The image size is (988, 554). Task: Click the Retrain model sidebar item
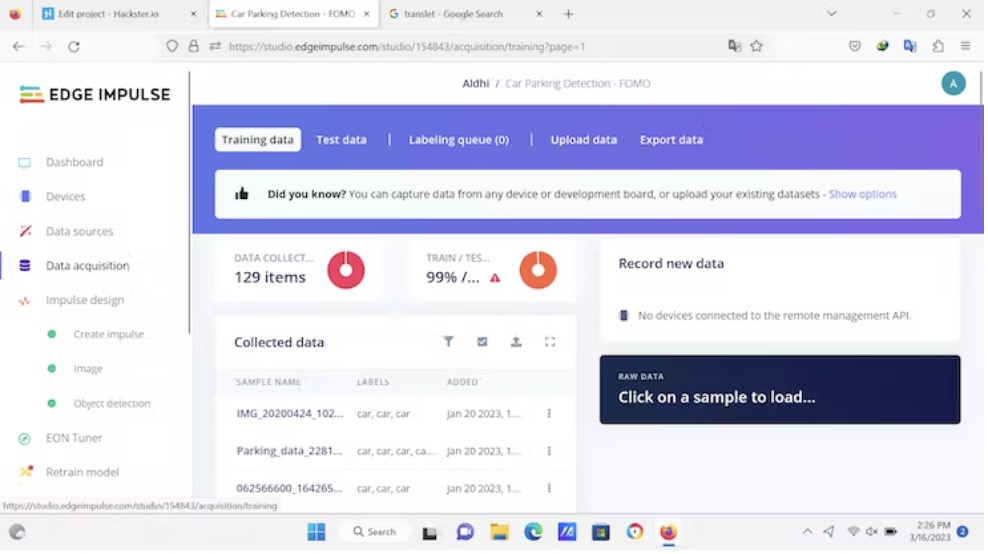click(x=82, y=472)
